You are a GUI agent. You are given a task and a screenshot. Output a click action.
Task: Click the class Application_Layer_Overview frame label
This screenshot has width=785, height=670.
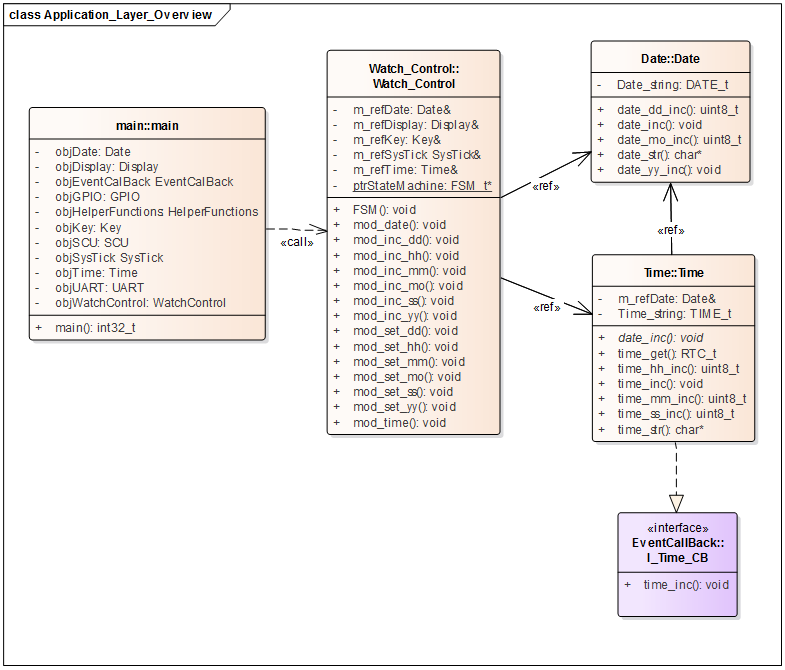click(111, 15)
